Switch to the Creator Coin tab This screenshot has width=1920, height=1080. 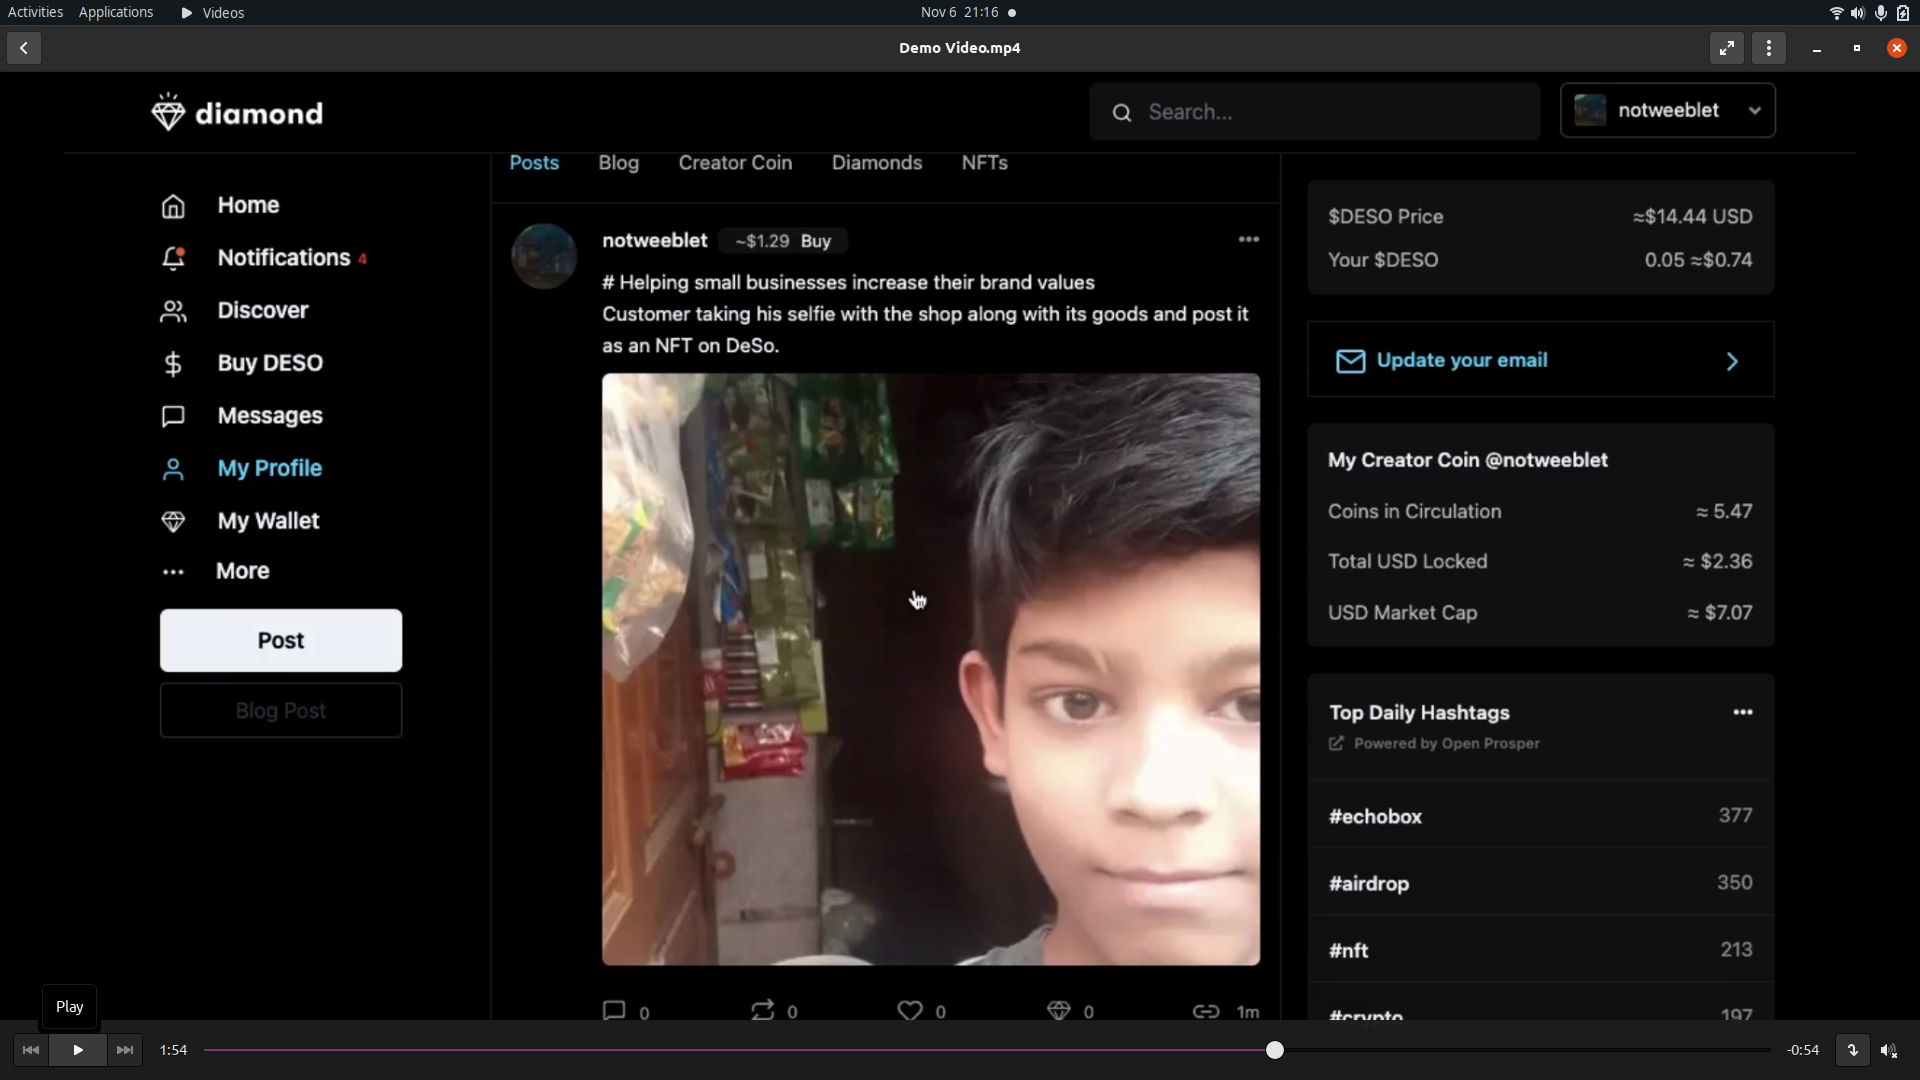tap(735, 163)
